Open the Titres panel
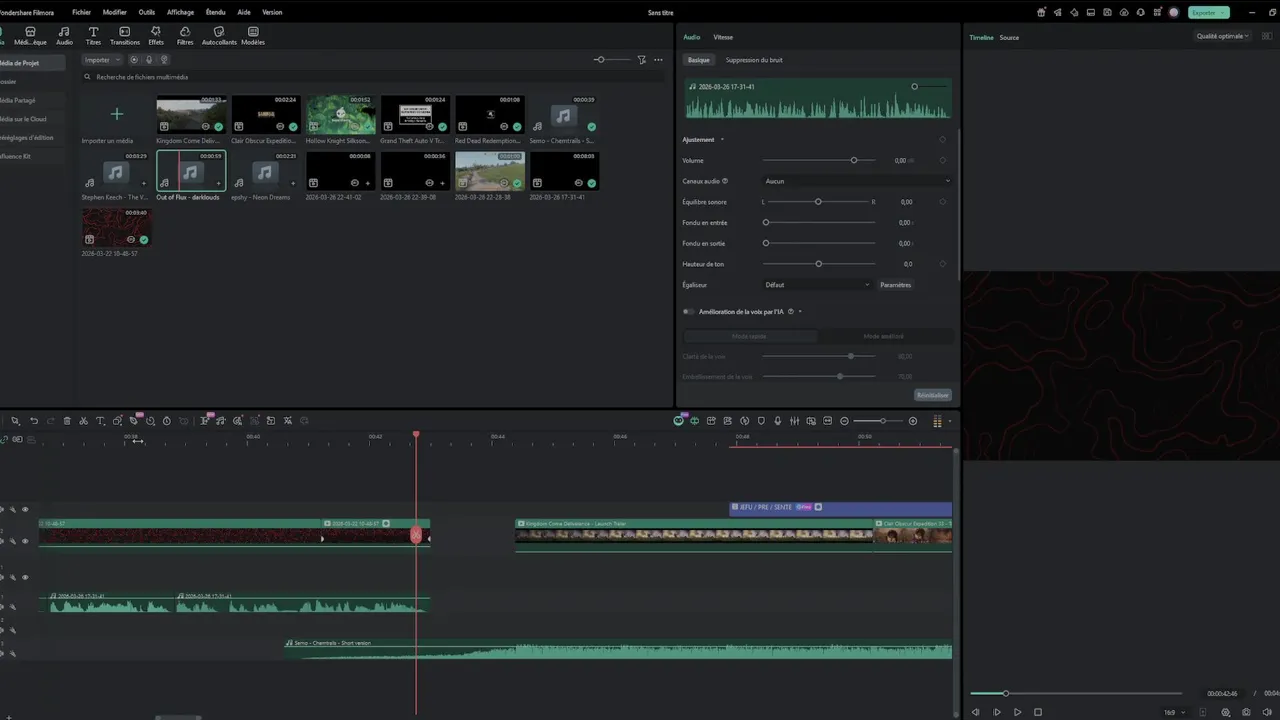The width and height of the screenshot is (1280, 720). pyautogui.click(x=93, y=36)
